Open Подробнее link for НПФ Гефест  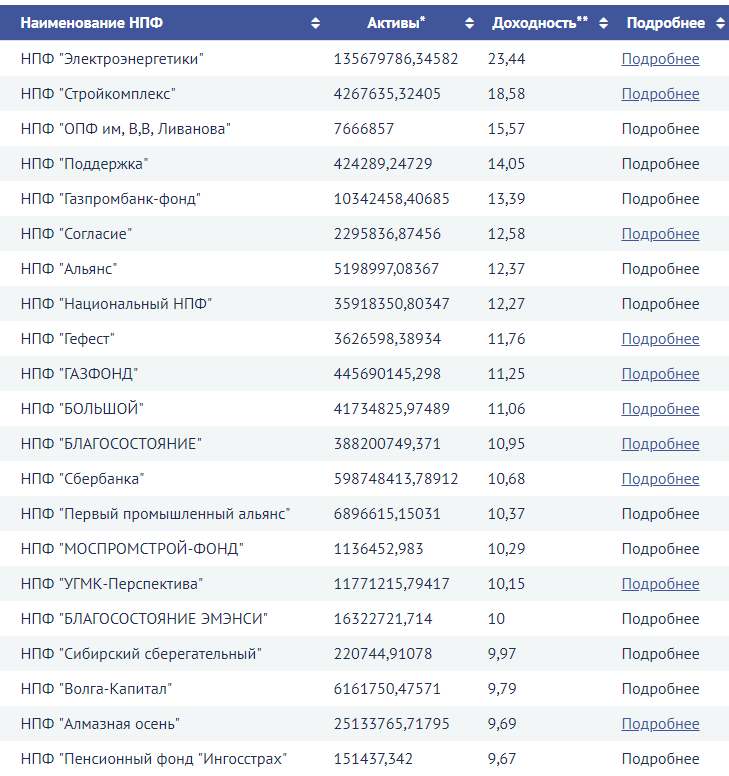(660, 339)
